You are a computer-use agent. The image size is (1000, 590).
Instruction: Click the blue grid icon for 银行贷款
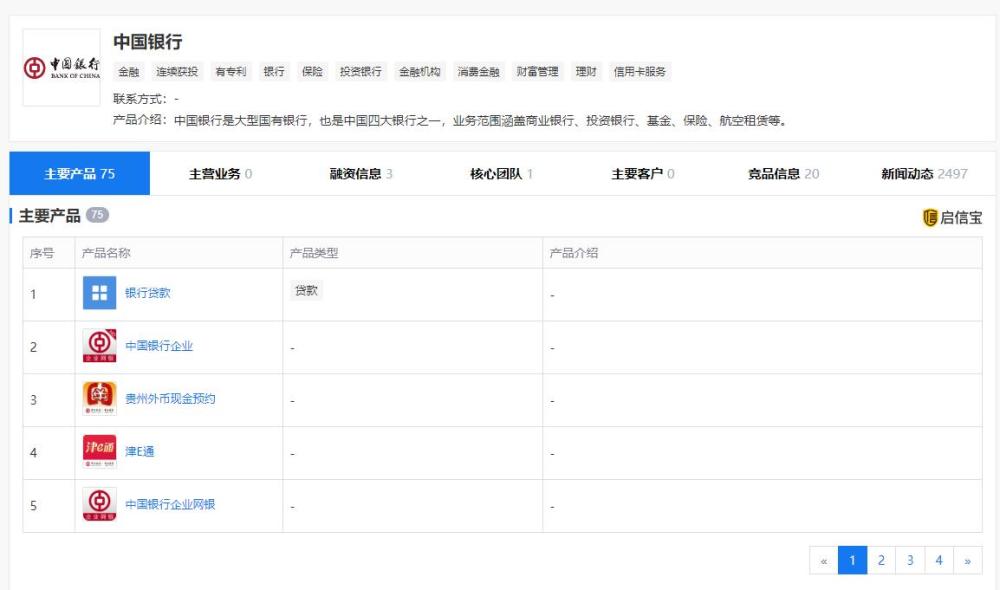pos(99,293)
